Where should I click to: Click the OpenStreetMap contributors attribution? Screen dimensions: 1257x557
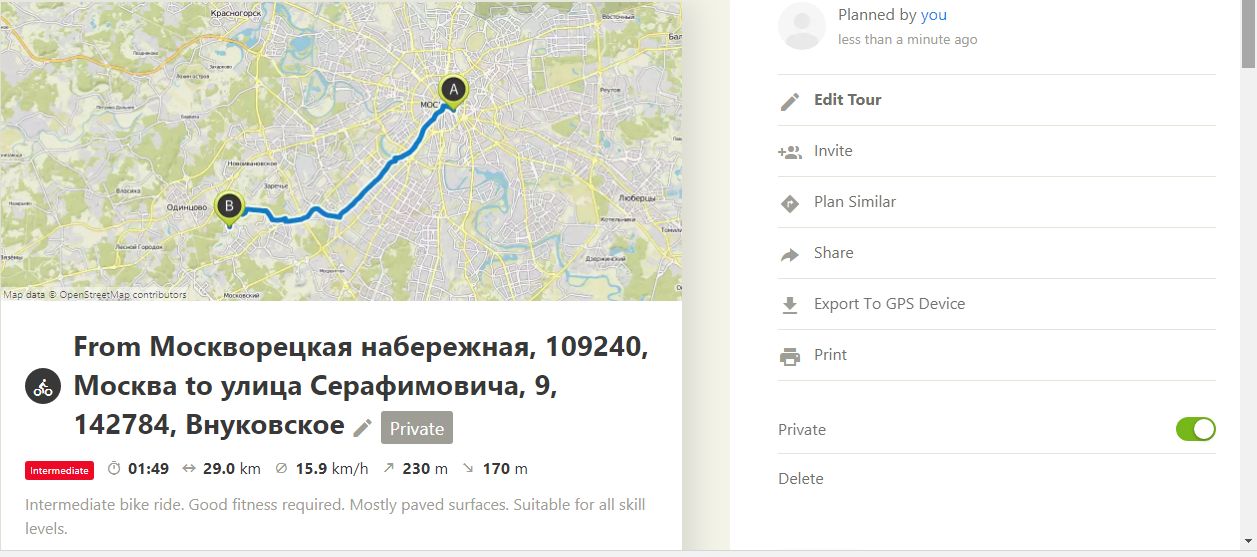pyautogui.click(x=122, y=295)
